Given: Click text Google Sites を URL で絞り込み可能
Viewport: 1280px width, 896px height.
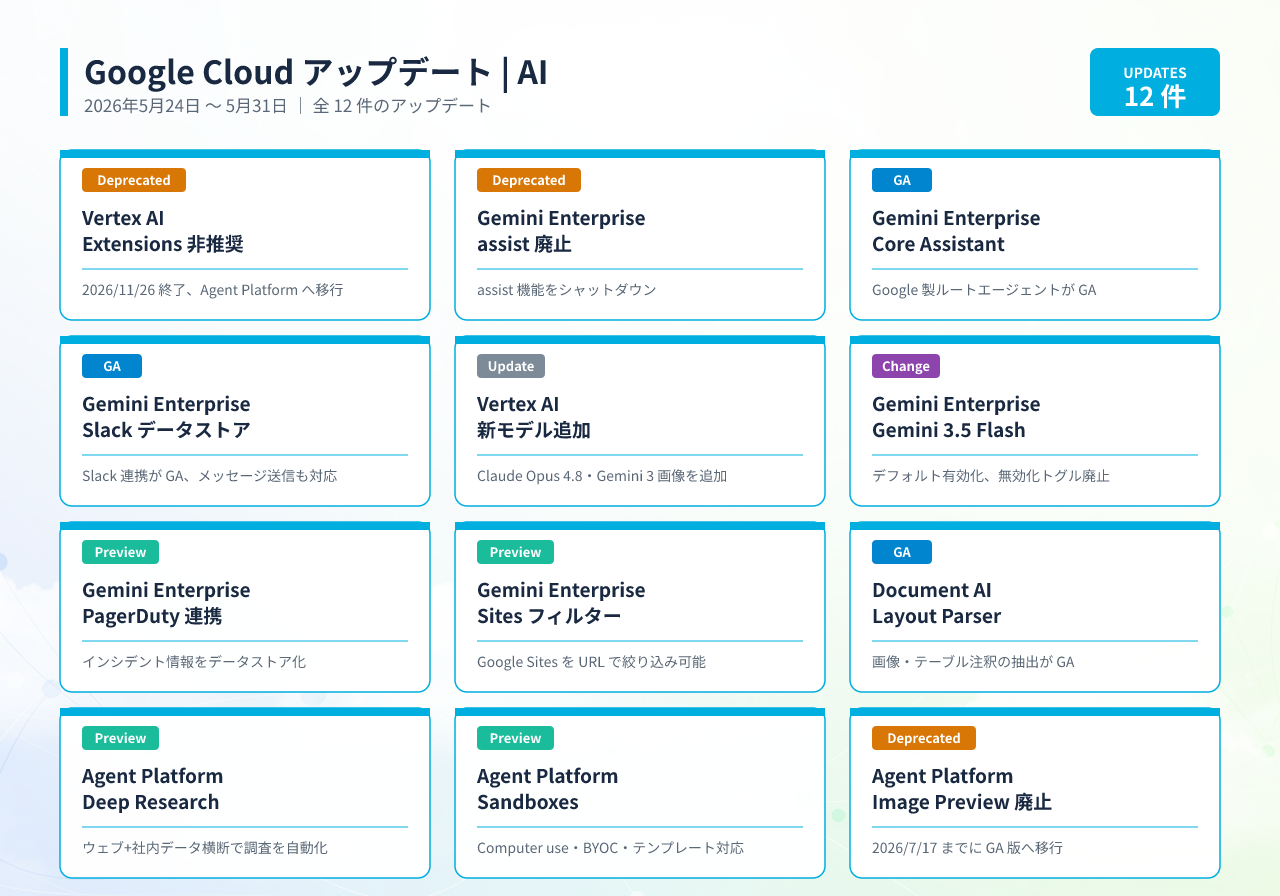Looking at the screenshot, I should tap(591, 662).
